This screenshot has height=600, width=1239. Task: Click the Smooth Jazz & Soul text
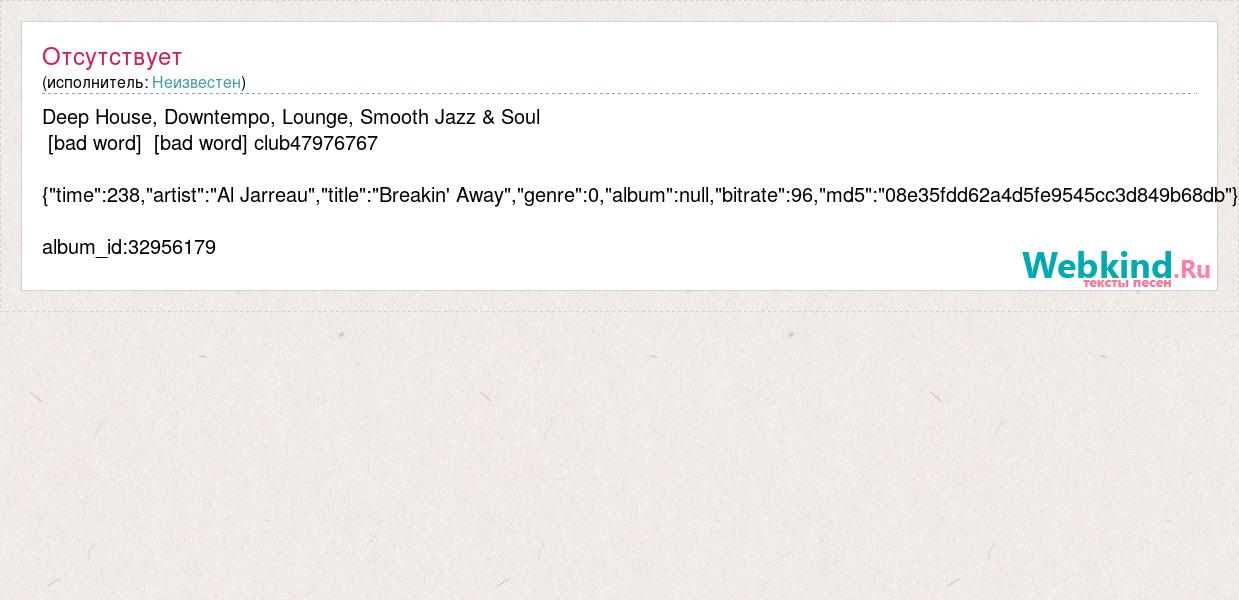[x=450, y=118]
